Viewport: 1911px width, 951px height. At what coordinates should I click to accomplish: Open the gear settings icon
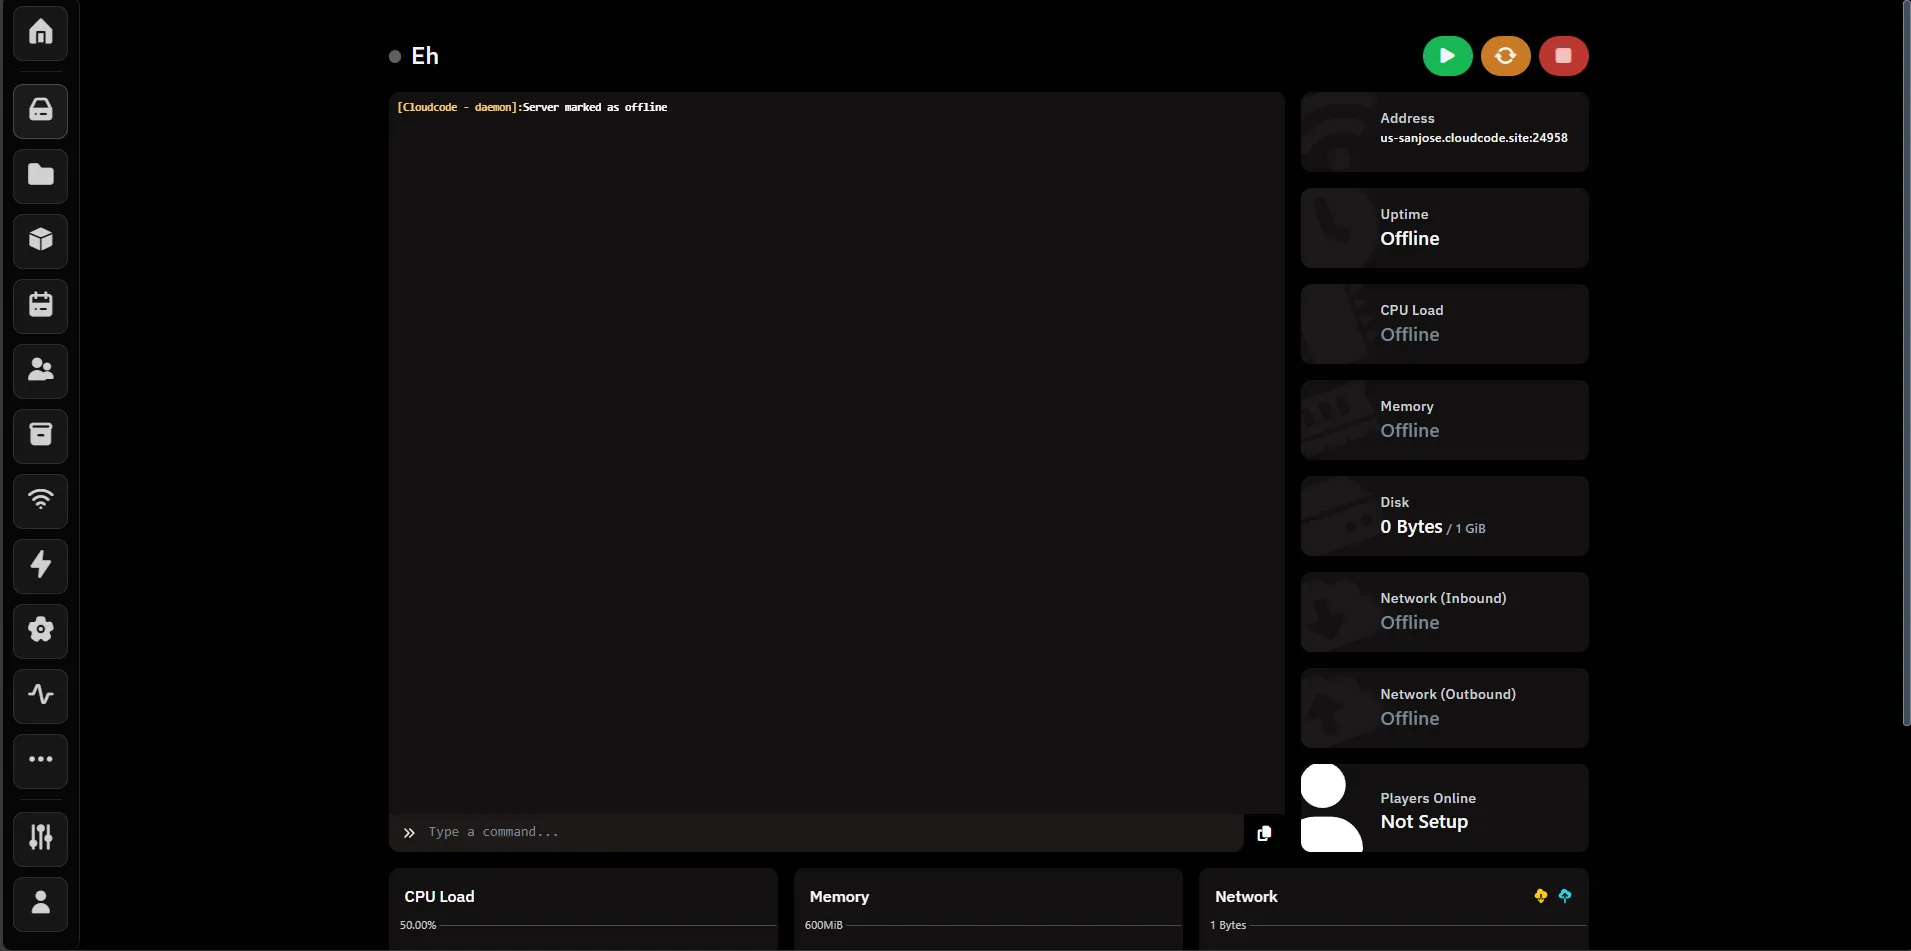tap(40, 630)
